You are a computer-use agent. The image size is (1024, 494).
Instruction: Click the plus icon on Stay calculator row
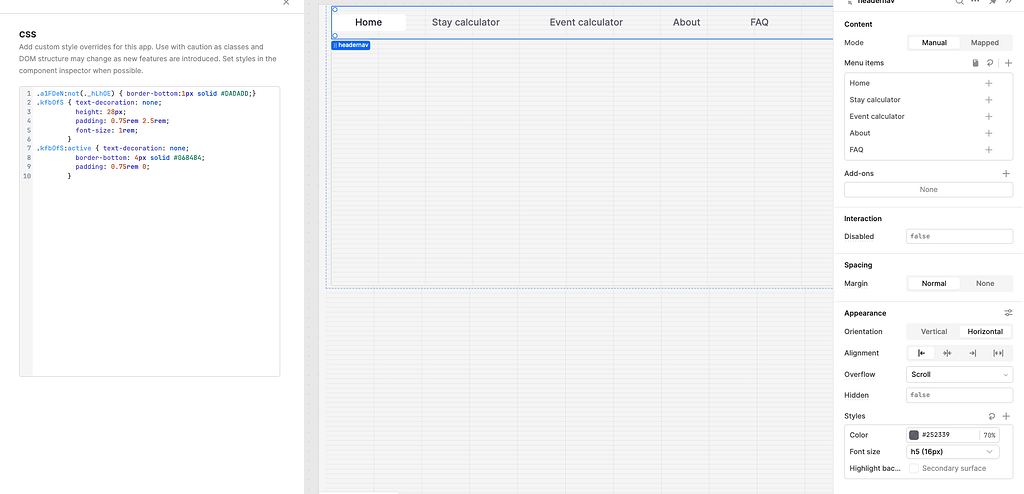pos(989,100)
